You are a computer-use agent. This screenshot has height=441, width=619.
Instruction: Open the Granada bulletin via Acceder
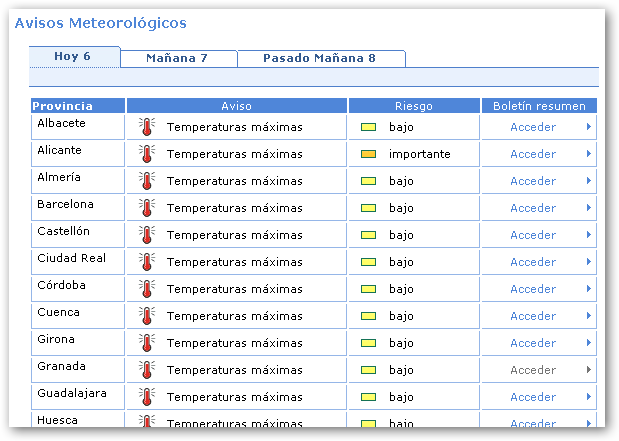pos(533,370)
